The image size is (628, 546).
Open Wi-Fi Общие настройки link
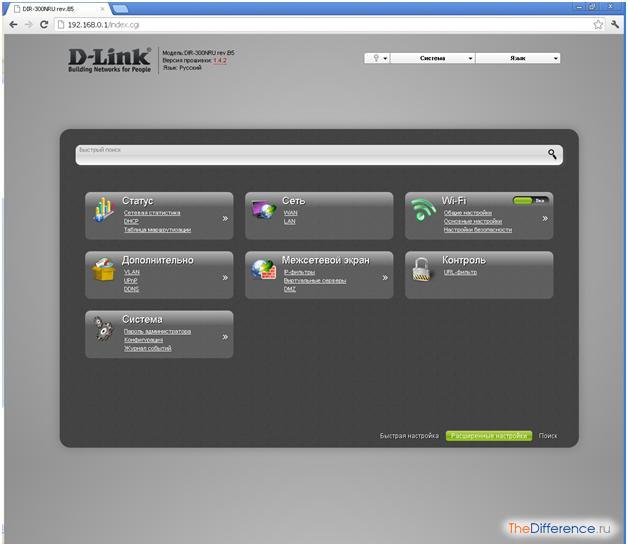(x=467, y=213)
